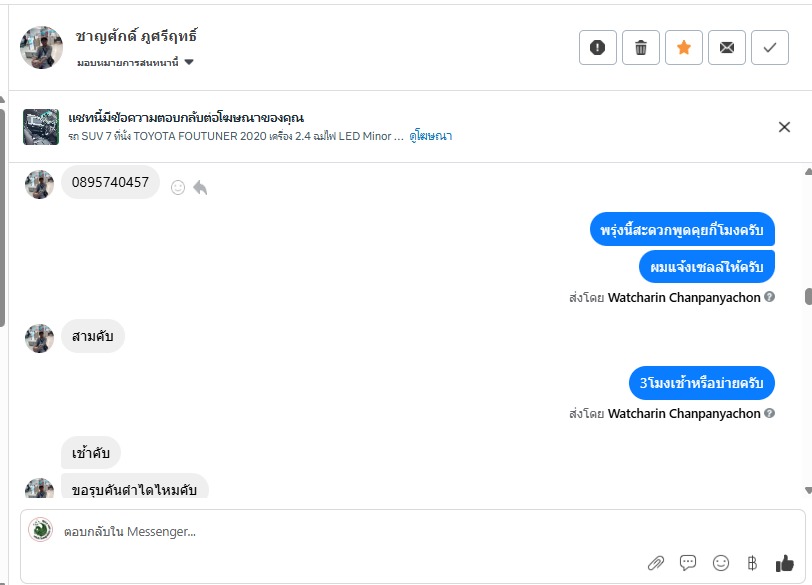The image size is (812, 585).
Task: Toggle the orange follow-up star
Action: click(684, 47)
